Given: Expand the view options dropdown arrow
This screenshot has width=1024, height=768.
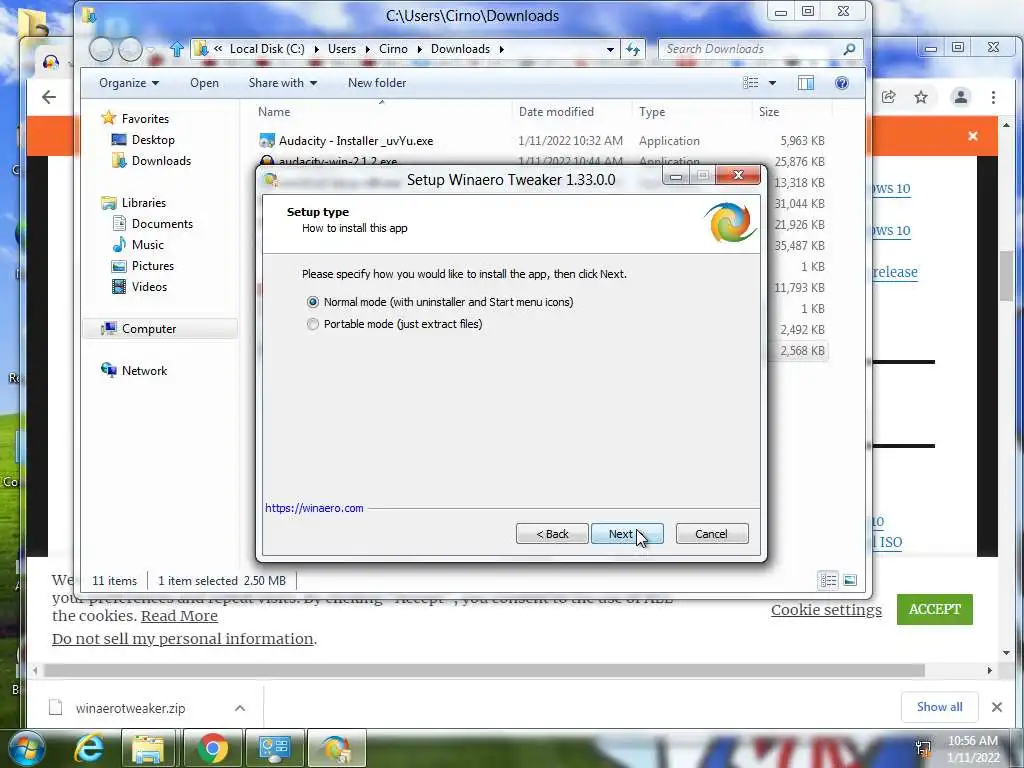Looking at the screenshot, I should [x=773, y=83].
